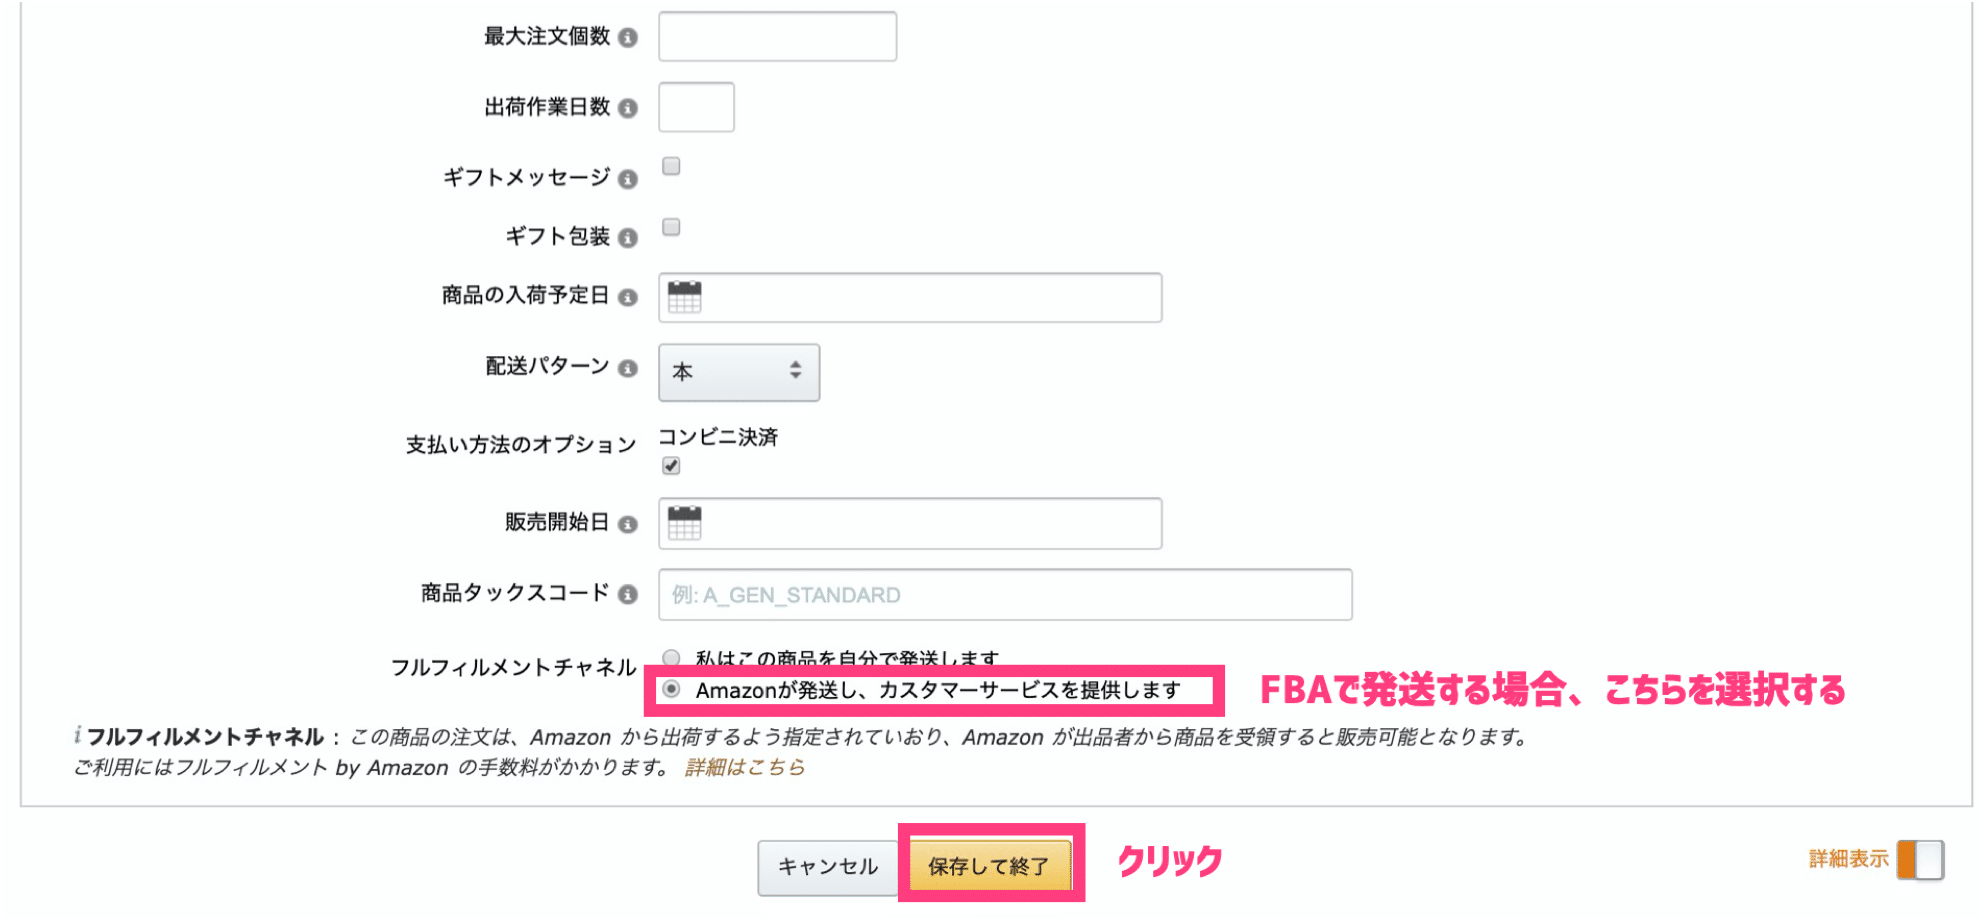Screen dimensions: 1981x918
Task: Open the 詳細はこちら link
Action: click(x=745, y=768)
